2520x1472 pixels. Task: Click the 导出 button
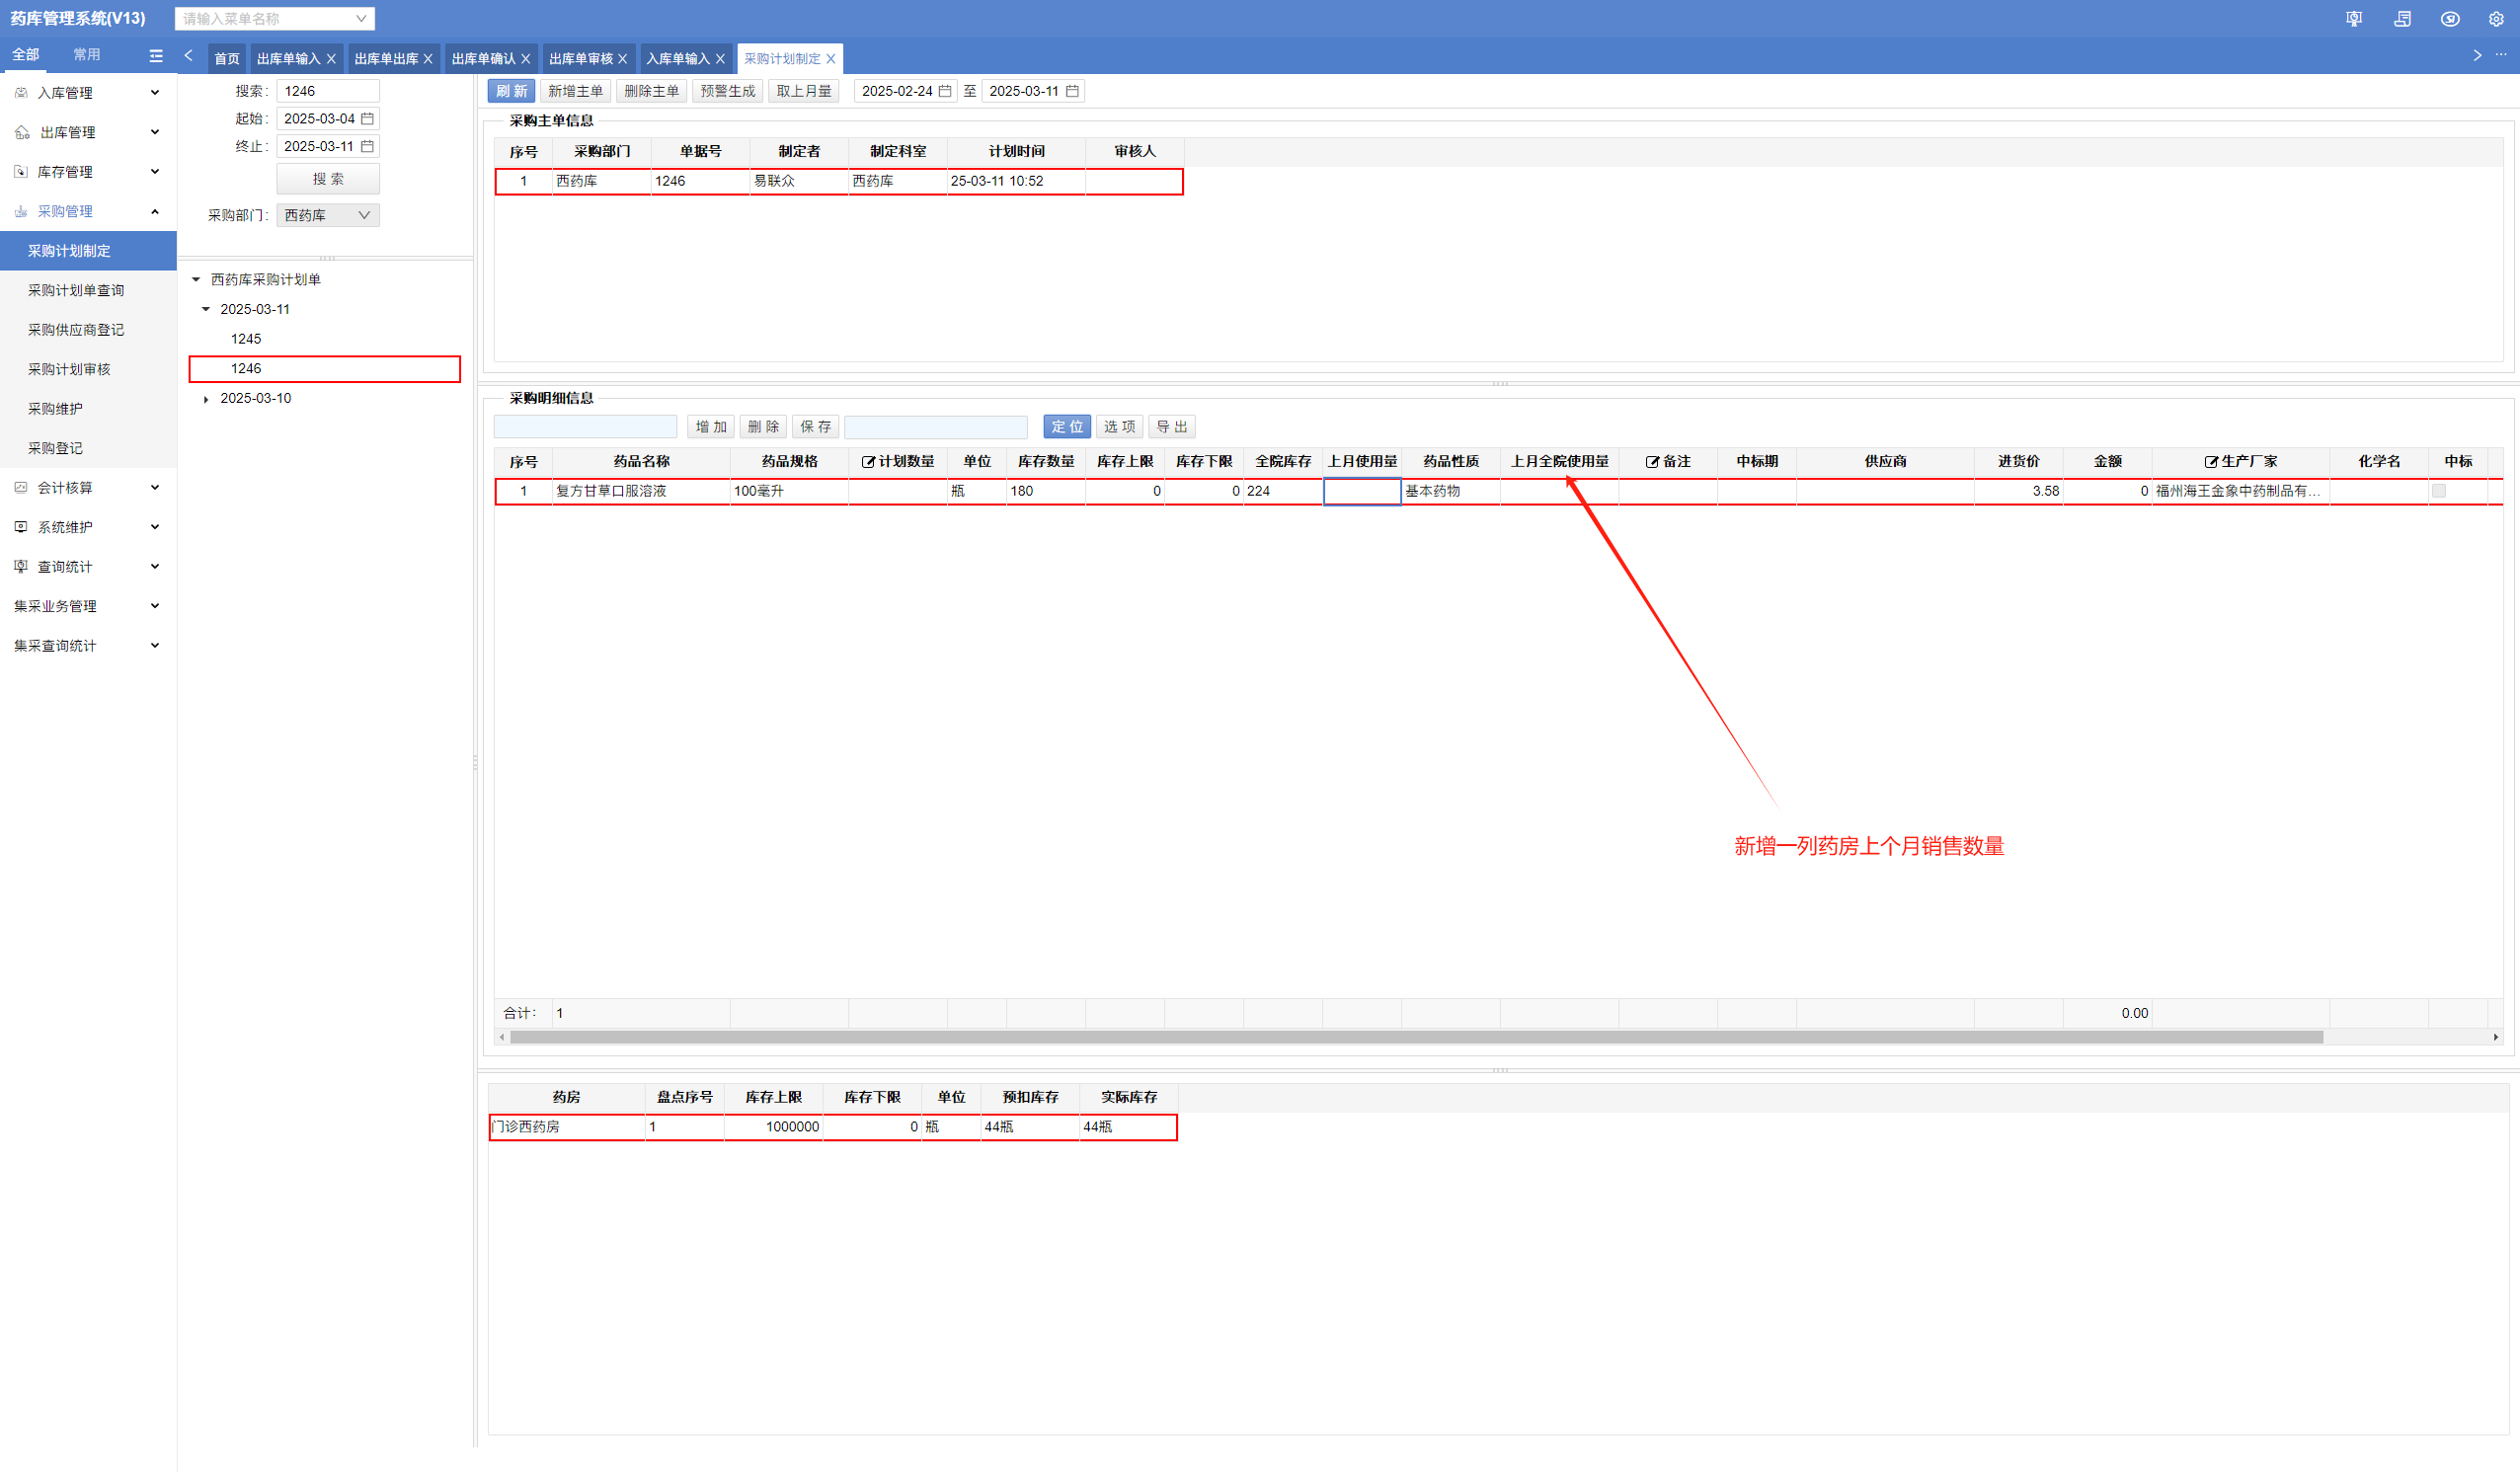click(1172, 427)
